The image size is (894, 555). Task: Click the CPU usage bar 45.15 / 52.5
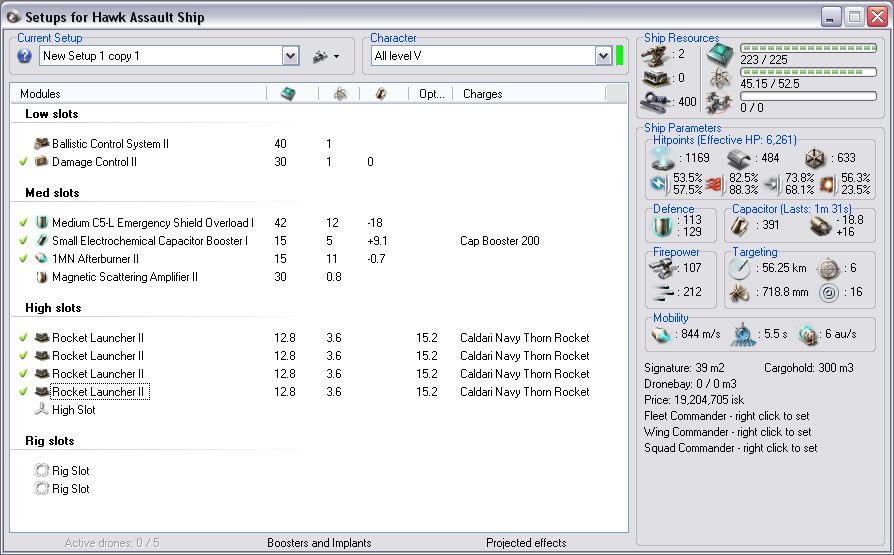pos(808,72)
